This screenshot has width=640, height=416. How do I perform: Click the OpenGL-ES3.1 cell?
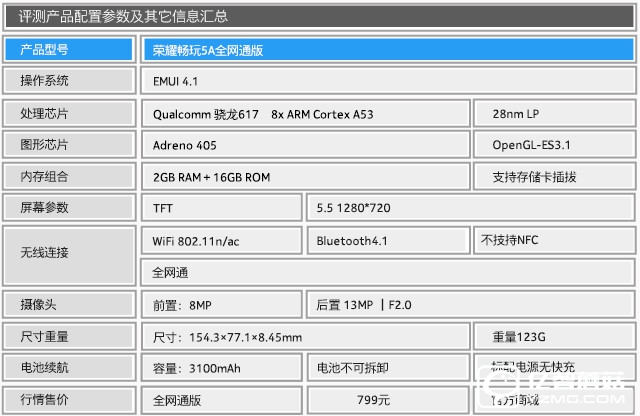[x=554, y=145]
